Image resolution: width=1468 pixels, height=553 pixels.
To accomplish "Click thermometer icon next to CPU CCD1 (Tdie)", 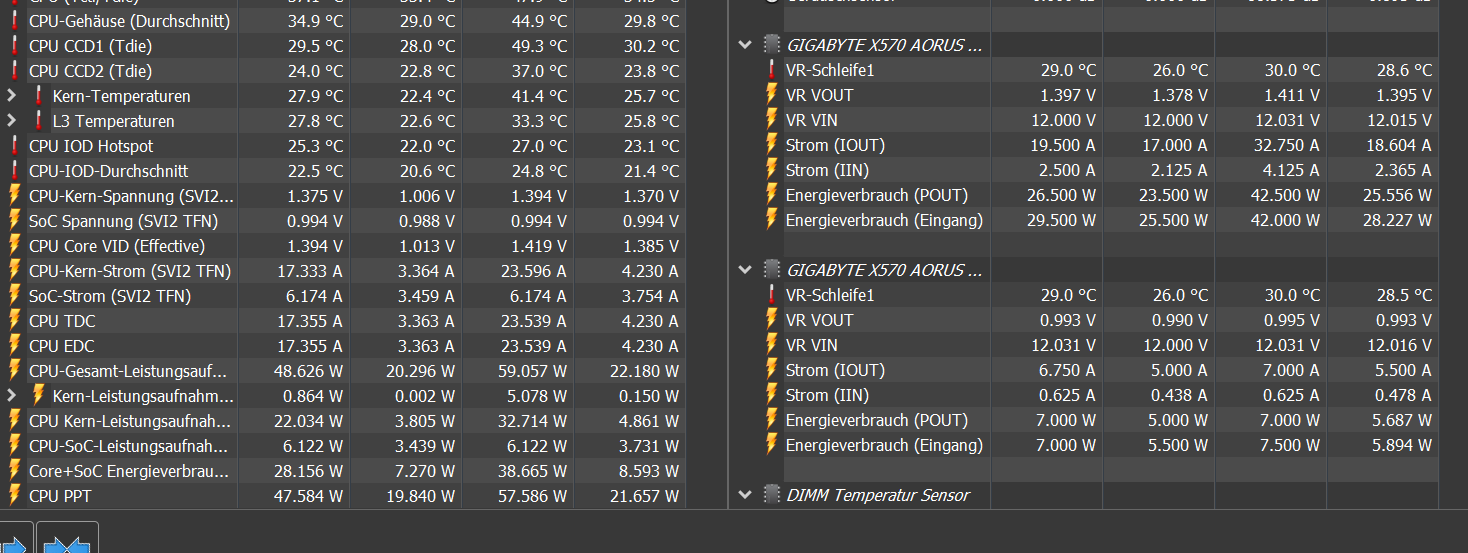I will click(x=15, y=46).
